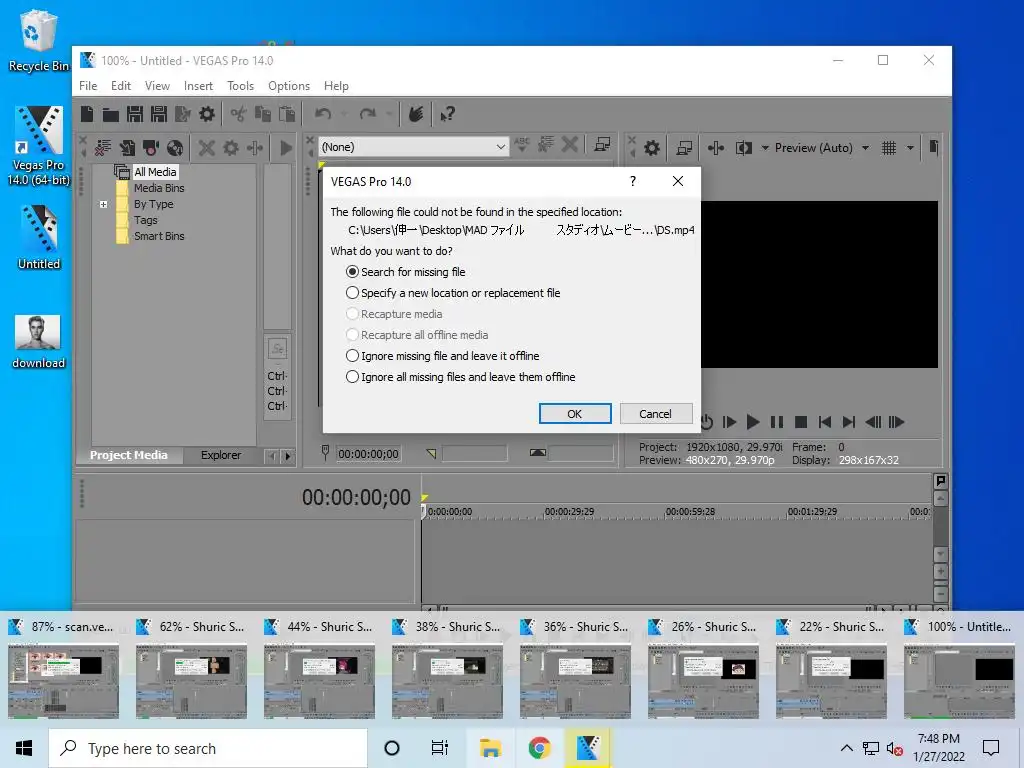
Task: Click the Vegas Pro 14.0 desktop shortcut
Action: (39, 145)
